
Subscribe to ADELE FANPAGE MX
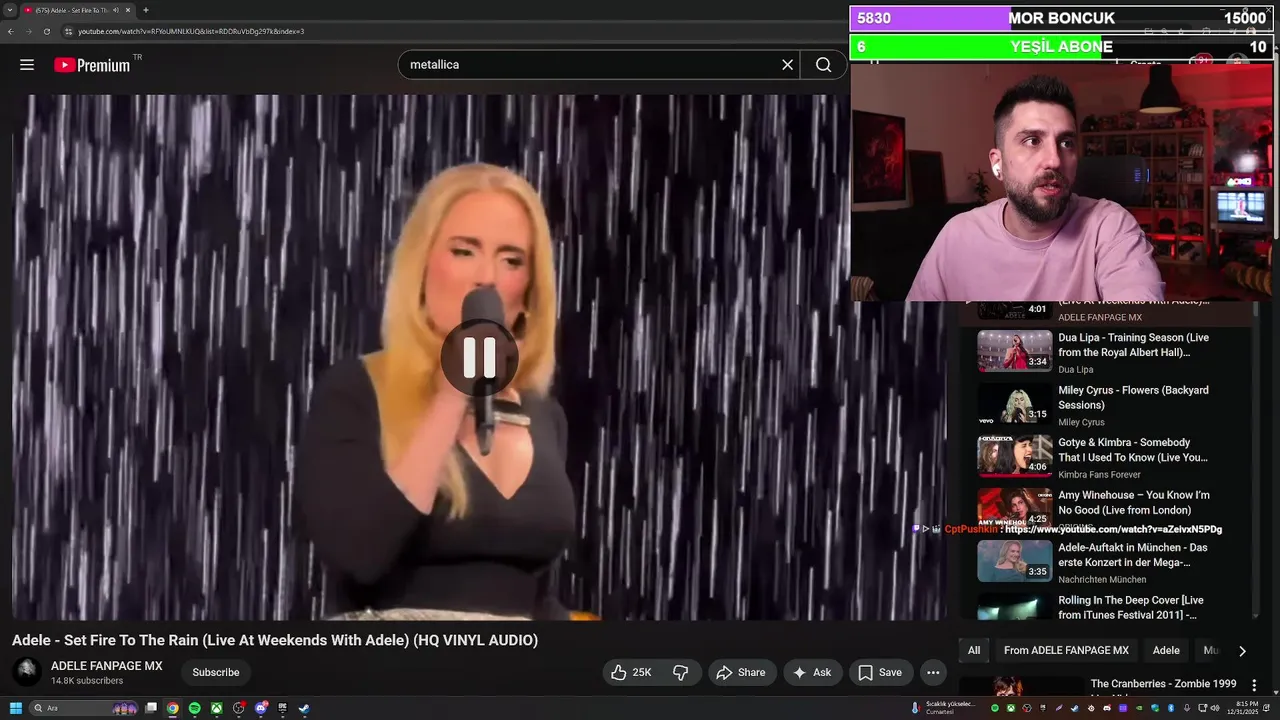pyautogui.click(x=216, y=673)
